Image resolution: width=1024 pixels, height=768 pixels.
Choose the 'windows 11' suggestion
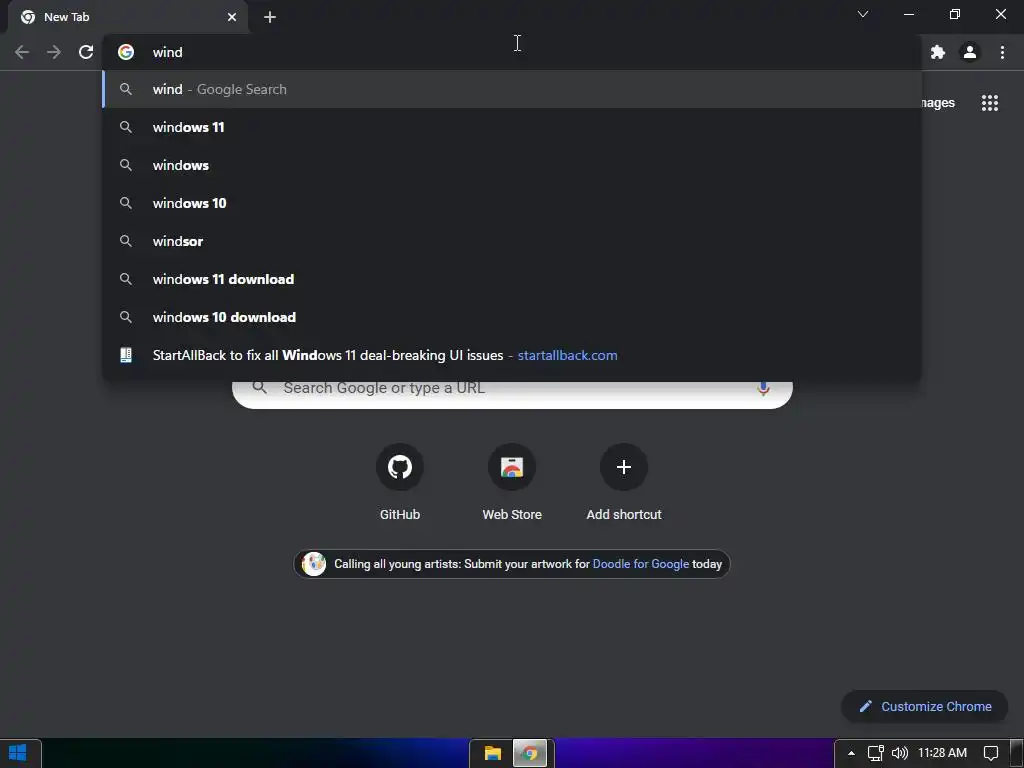[x=512, y=127]
